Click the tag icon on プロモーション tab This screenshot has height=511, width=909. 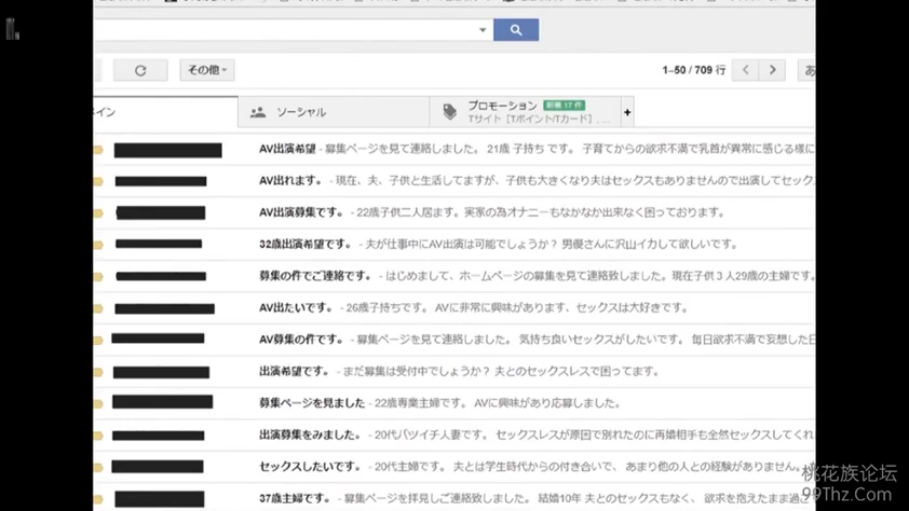450,112
